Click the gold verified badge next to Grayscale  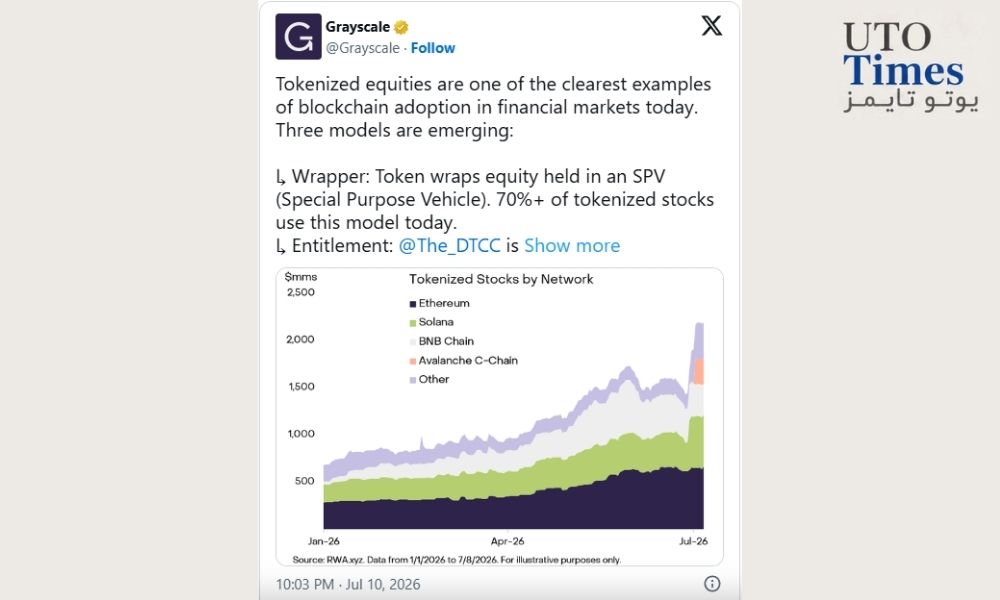pos(401,27)
